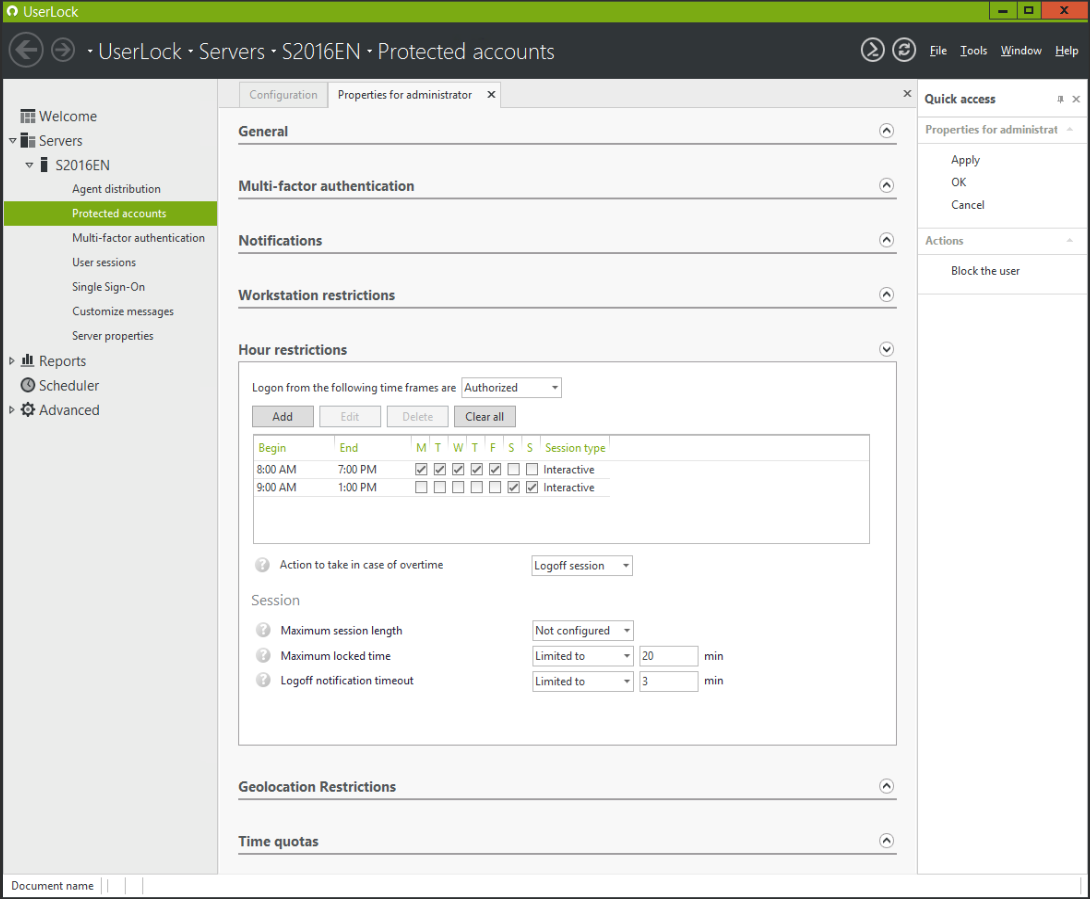
Task: Close the Properties for administrator tab
Action: 491,95
